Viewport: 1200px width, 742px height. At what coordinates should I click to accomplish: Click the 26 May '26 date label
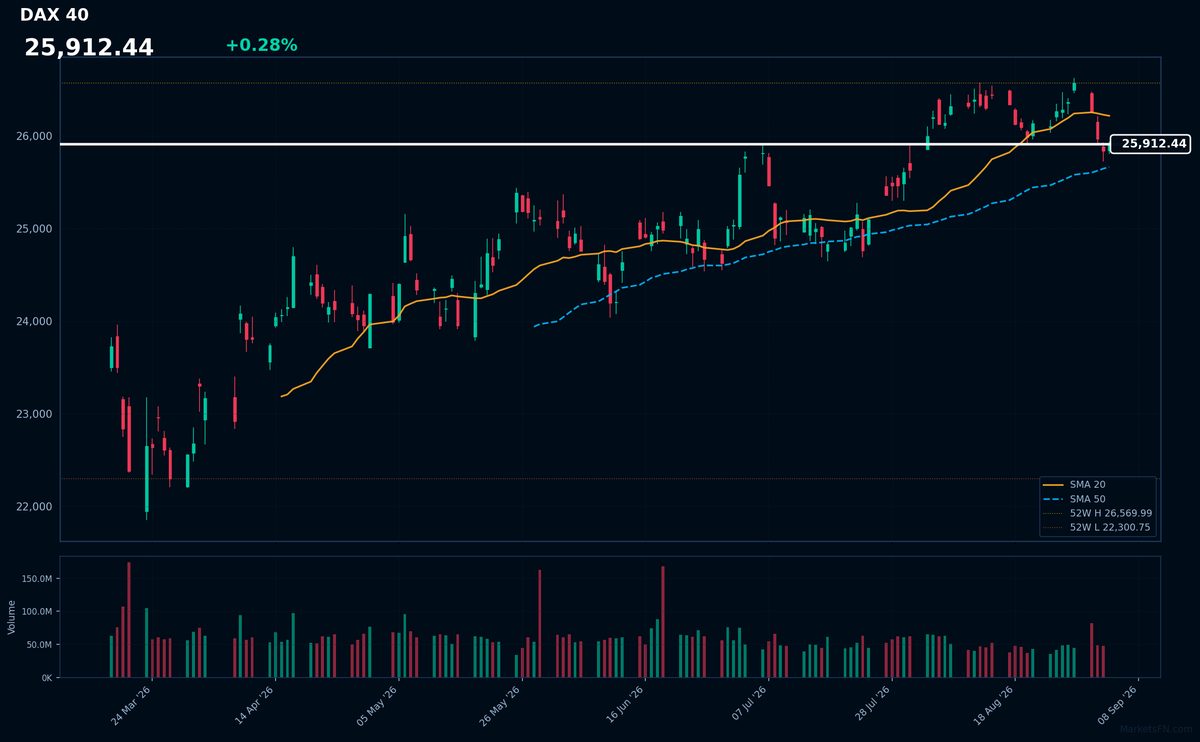pos(500,706)
